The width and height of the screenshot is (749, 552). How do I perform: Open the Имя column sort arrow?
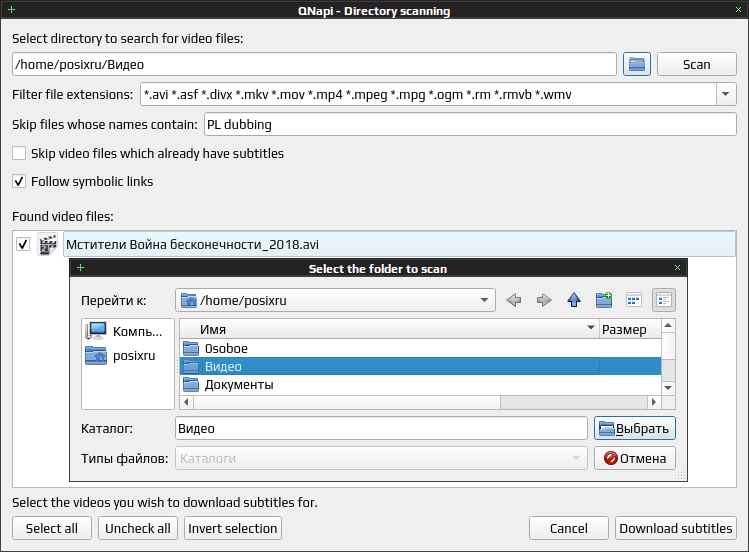coord(590,328)
